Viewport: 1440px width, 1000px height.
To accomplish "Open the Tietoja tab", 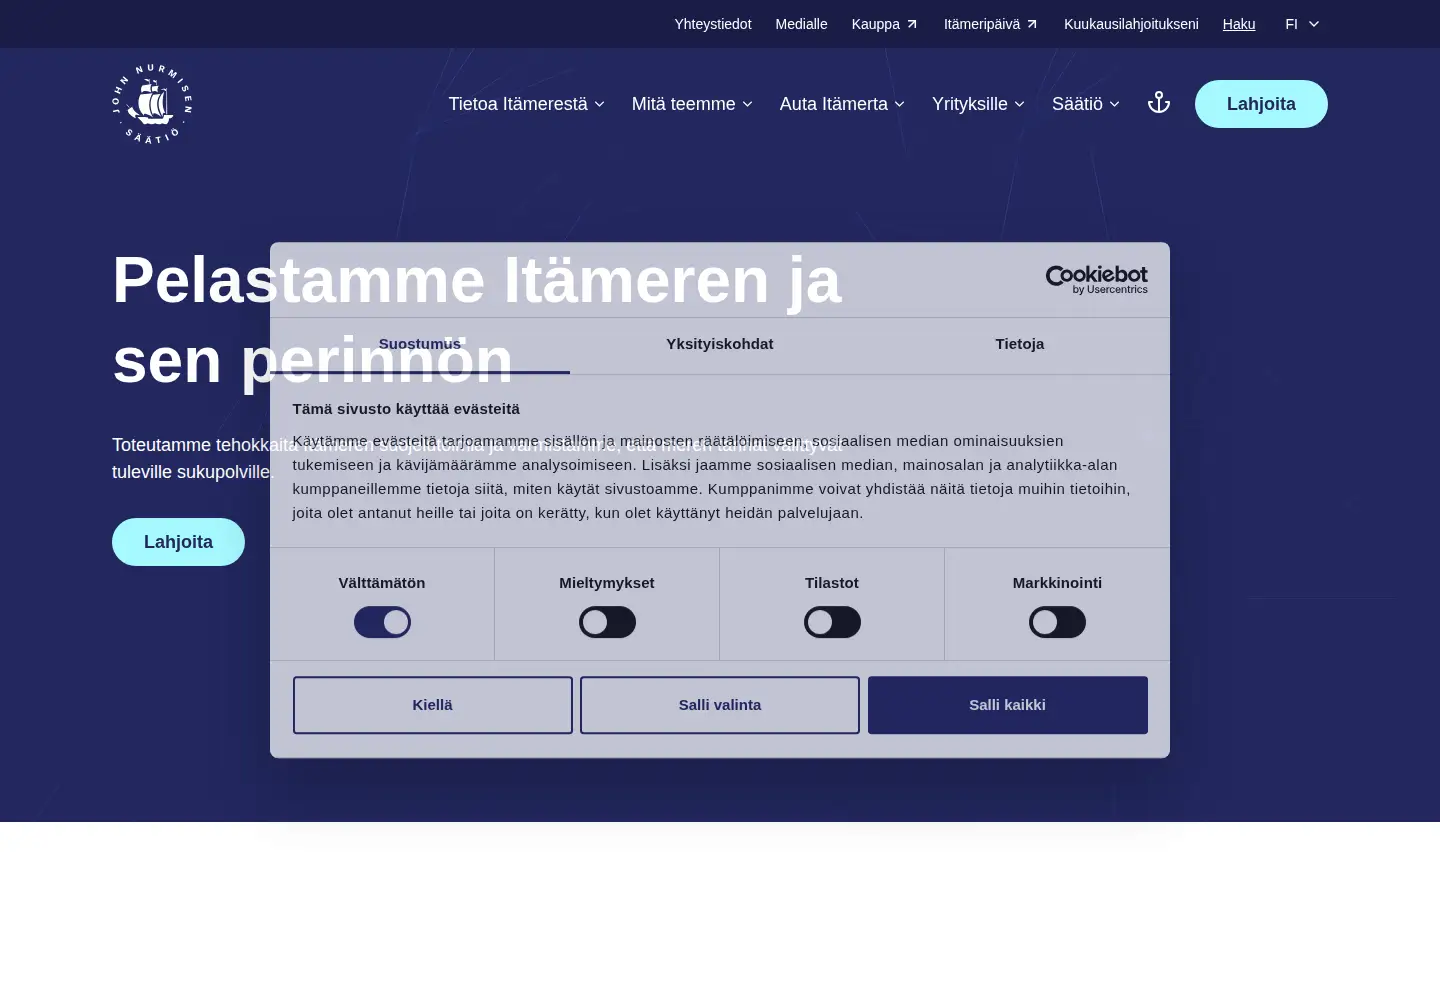I will (x=1020, y=345).
